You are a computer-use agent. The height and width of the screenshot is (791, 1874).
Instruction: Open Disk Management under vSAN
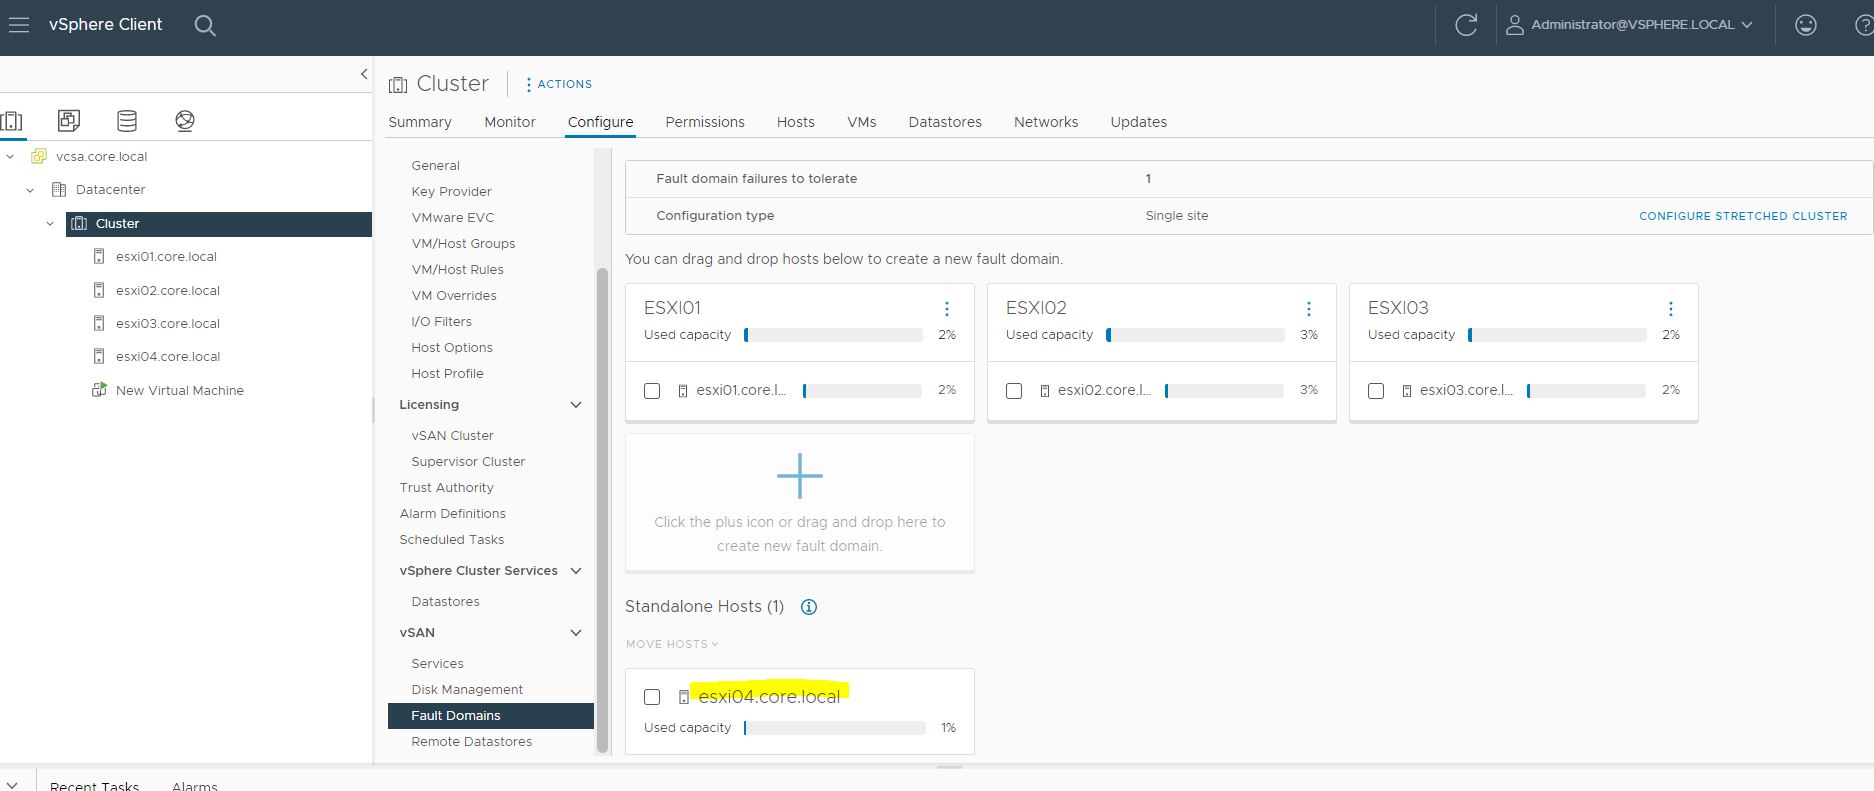pos(467,690)
